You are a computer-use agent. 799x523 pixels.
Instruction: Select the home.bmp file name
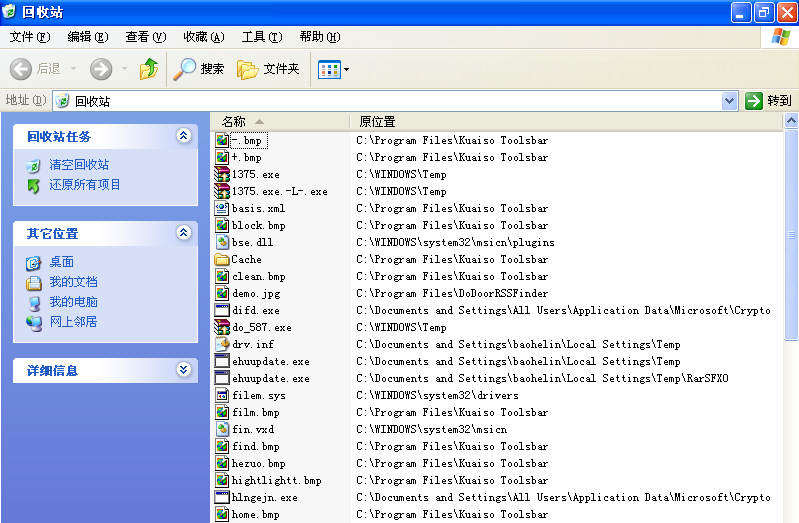256,514
